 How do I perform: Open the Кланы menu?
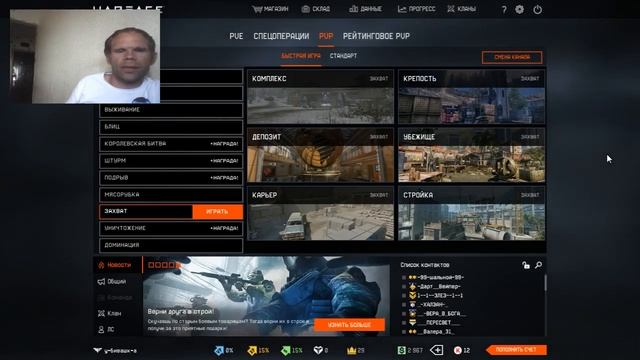coord(461,9)
